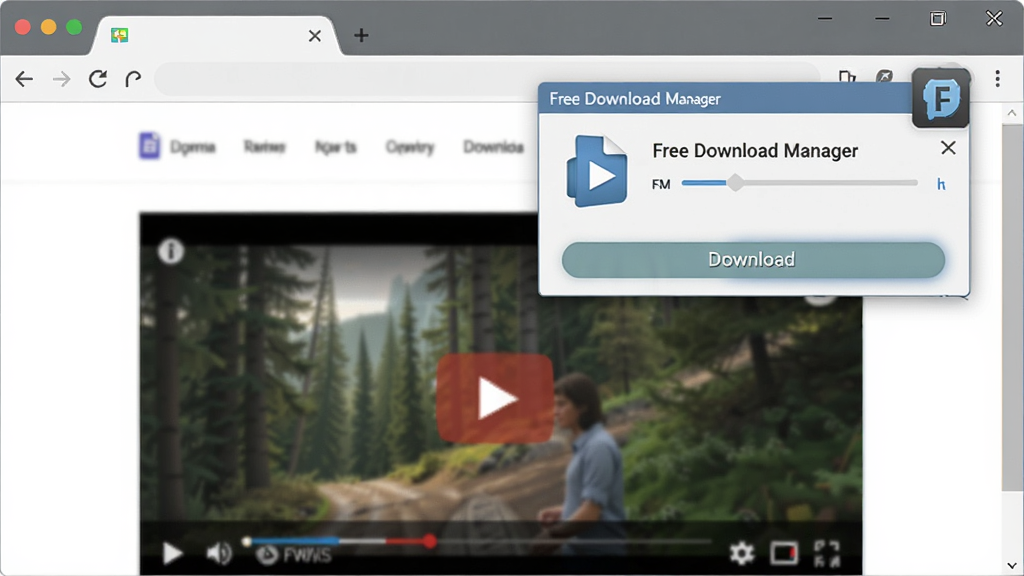Open the Download navigation menu item
Viewport: 1024px width, 576px height.
(x=494, y=147)
